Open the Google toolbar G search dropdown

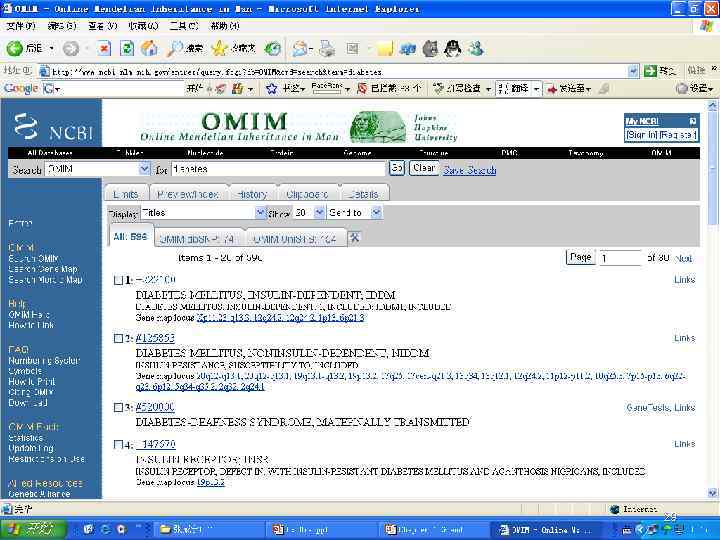click(x=58, y=89)
